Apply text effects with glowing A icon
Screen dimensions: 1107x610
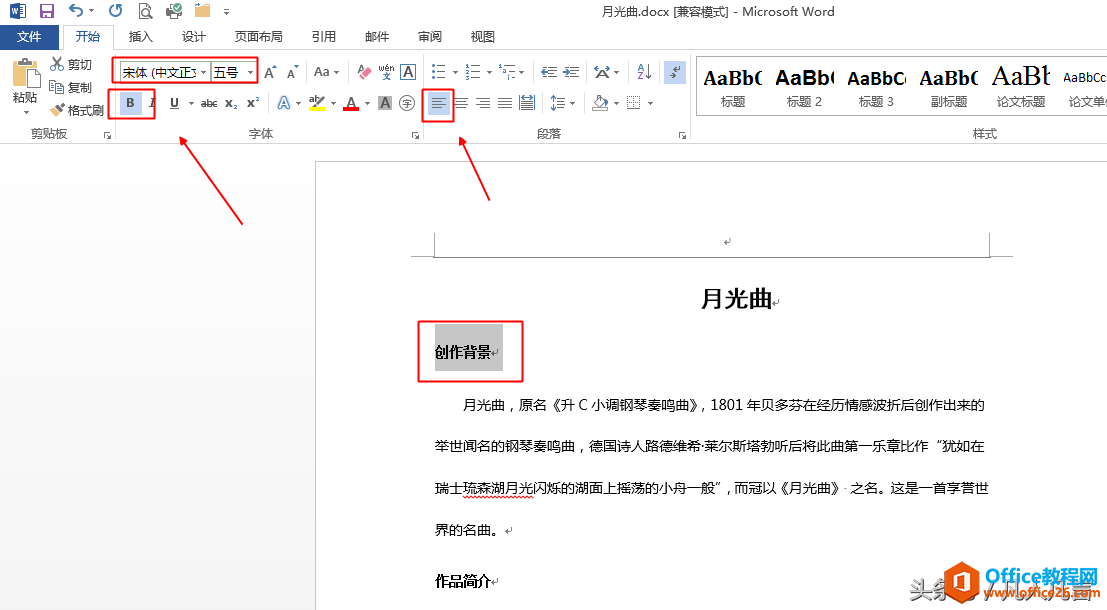tap(284, 103)
